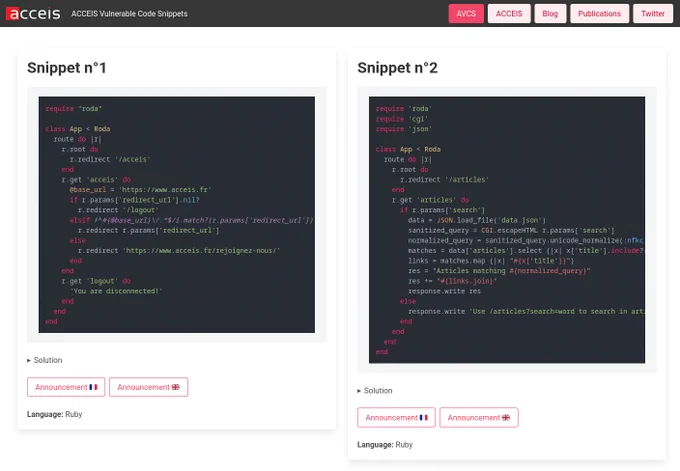Click the Snippet n°2 heading
The image size is (680, 471).
pos(397,68)
